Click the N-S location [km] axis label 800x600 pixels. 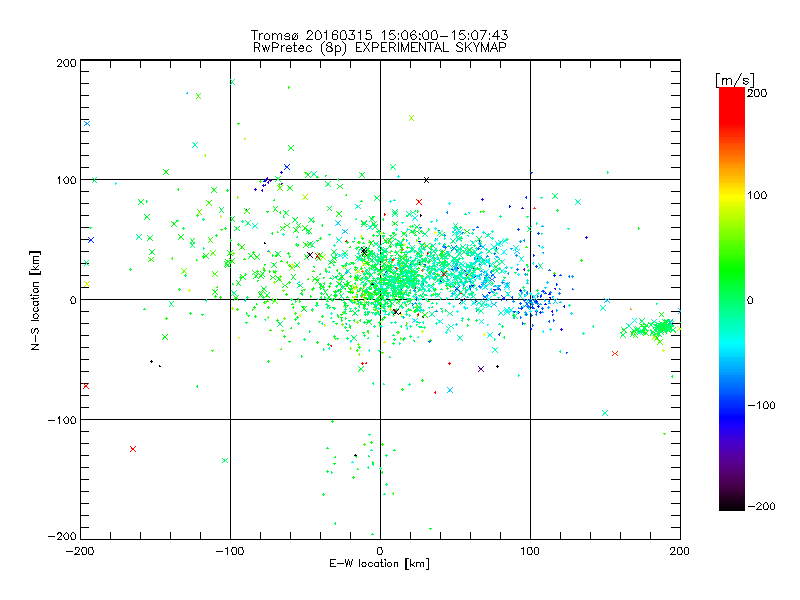pyautogui.click(x=35, y=300)
